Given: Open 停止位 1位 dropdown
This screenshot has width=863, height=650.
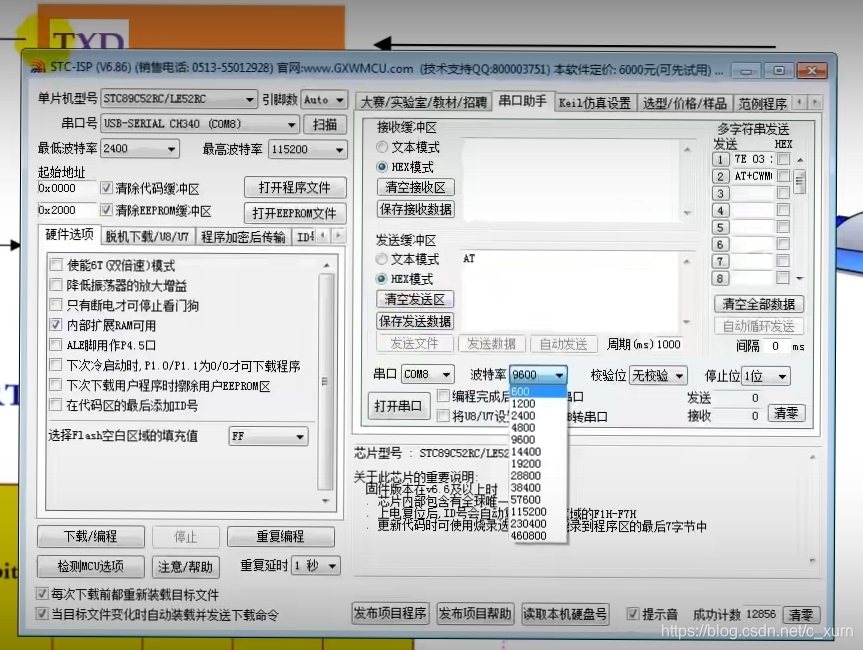Looking at the screenshot, I should click(x=766, y=376).
